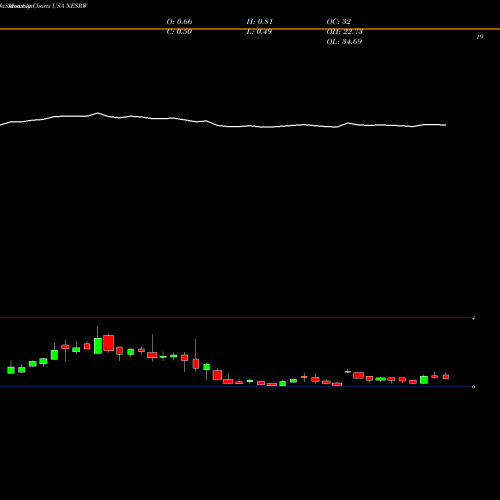This screenshot has height=500, width=500.
Task: Click the "OL: 34.69" readout
Action: [344, 42]
